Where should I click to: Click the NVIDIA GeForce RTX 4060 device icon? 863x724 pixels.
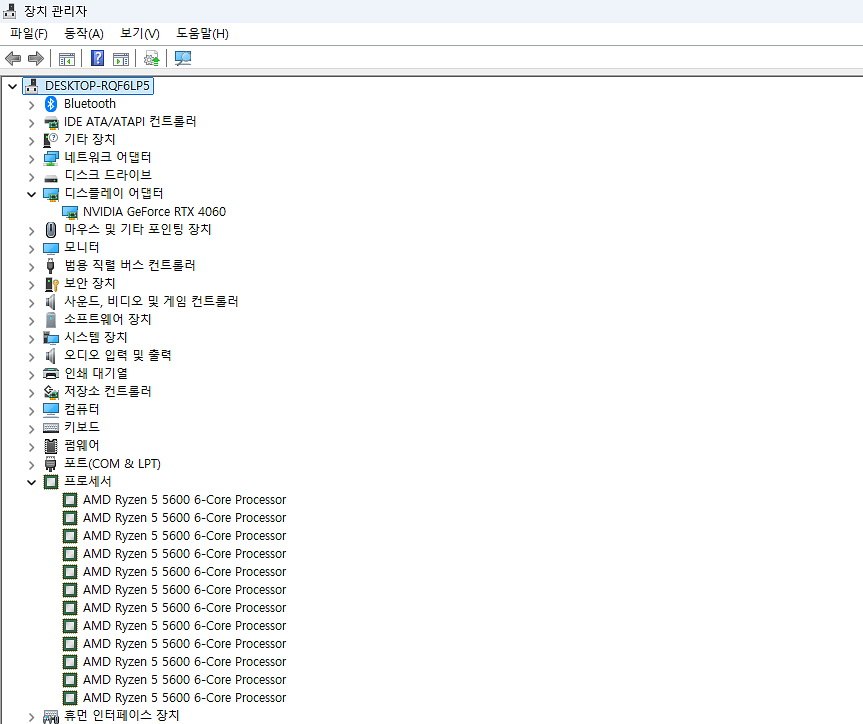[x=70, y=212]
